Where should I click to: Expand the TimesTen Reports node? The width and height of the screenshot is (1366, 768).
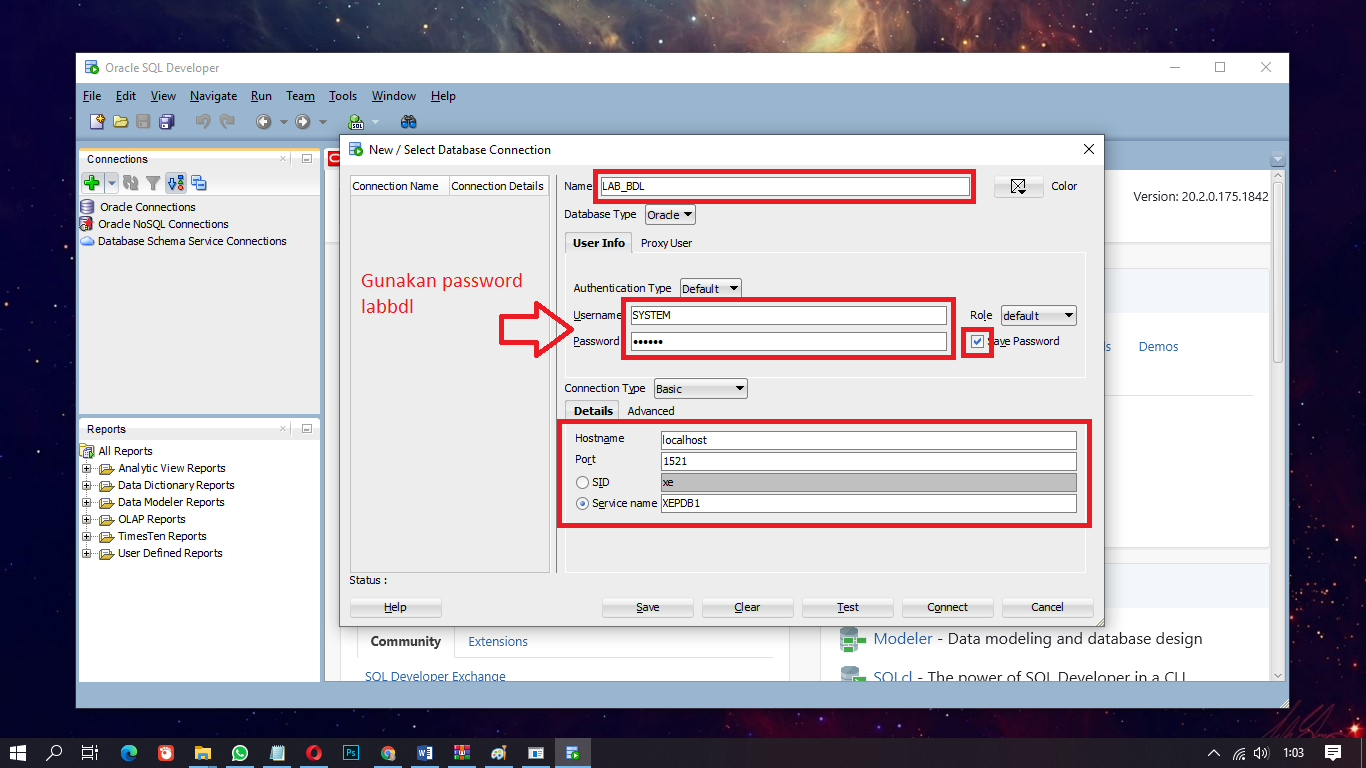87,537
